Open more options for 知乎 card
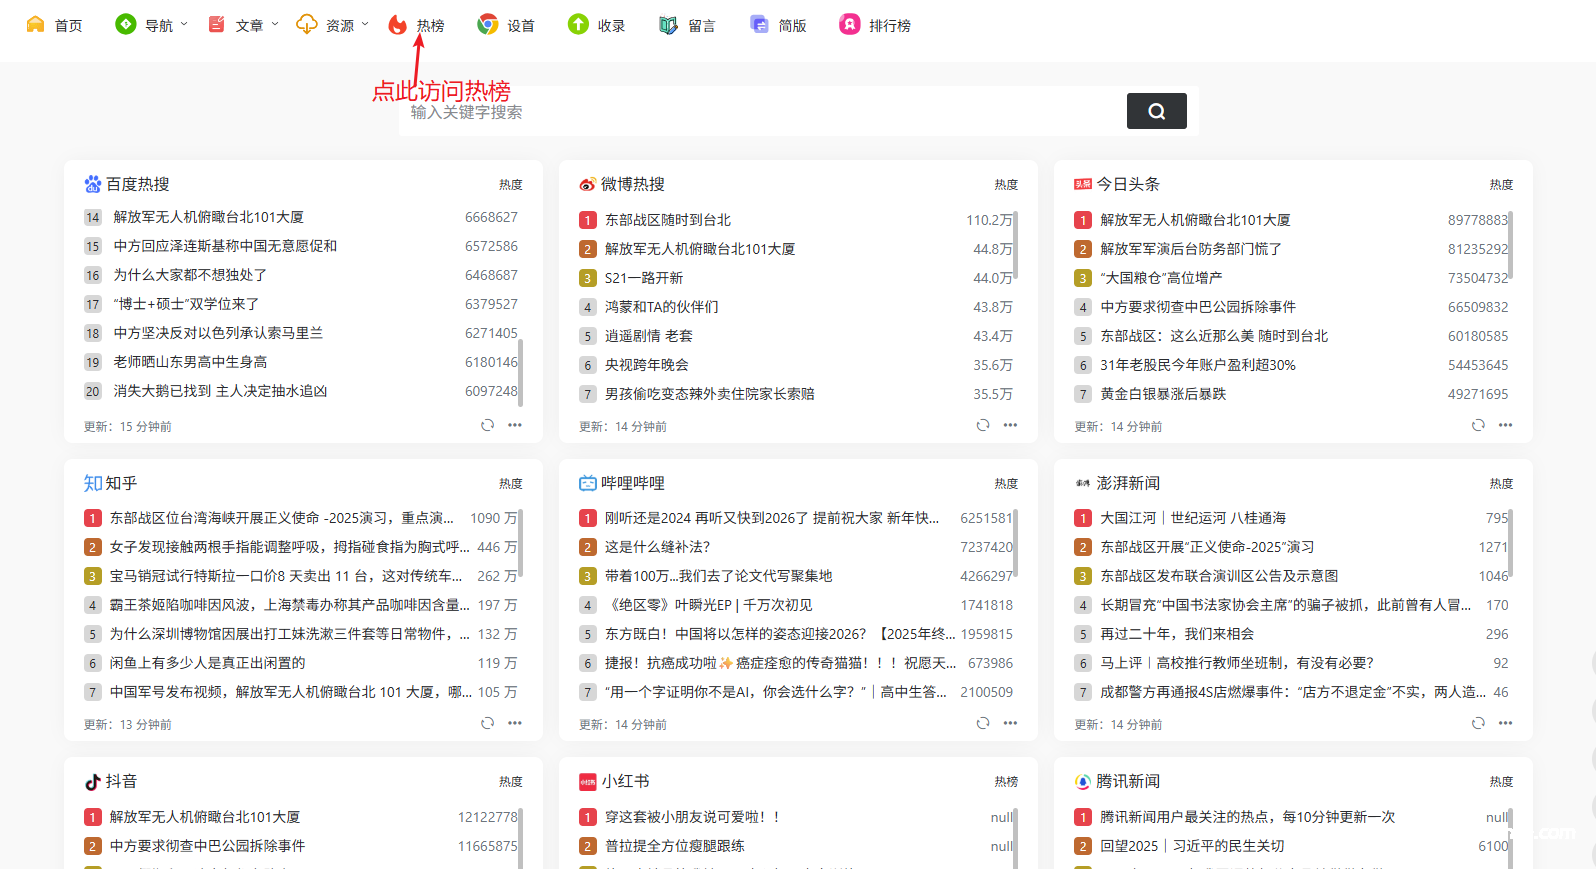The width and height of the screenshot is (1596, 869). click(514, 723)
